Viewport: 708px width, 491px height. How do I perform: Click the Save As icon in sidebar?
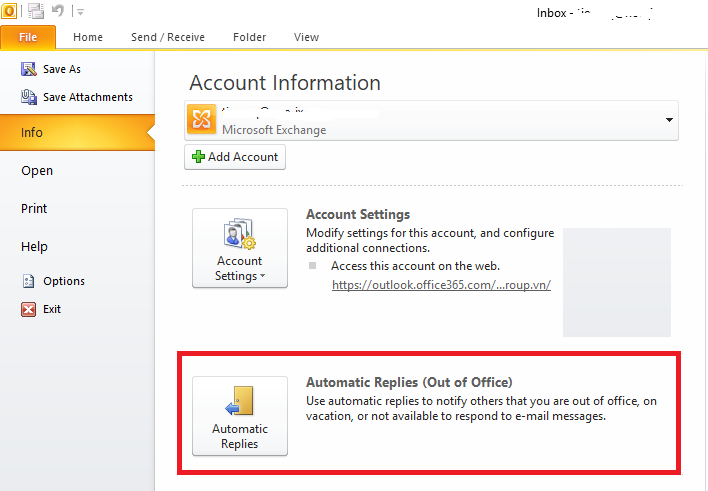click(28, 69)
